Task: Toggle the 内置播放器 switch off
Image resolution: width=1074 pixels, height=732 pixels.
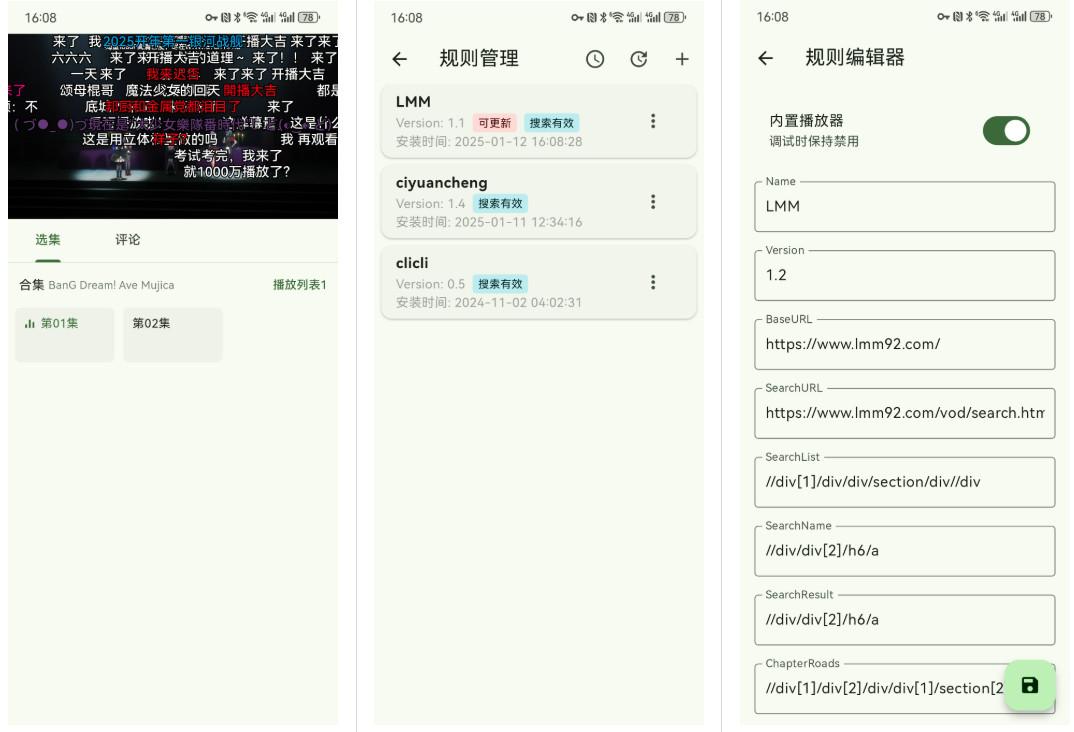Action: [x=1005, y=131]
